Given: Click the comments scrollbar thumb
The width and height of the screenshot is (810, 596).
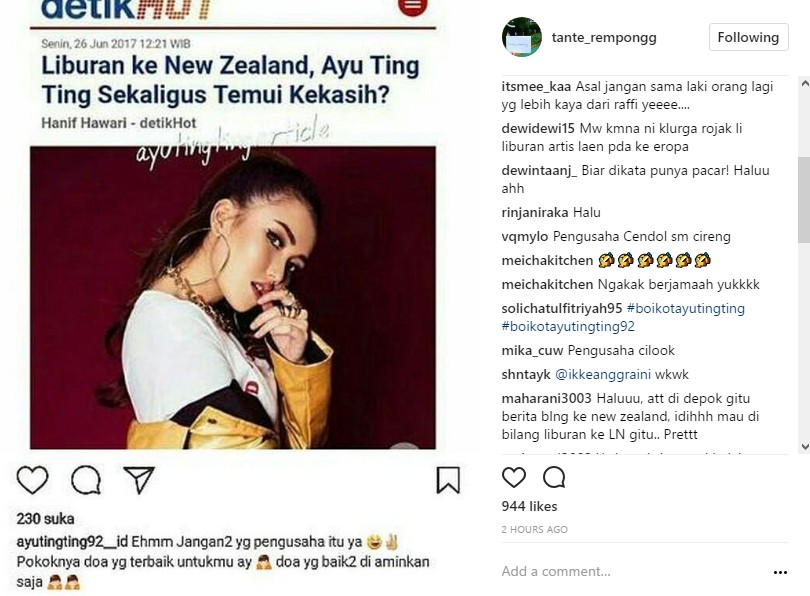Looking at the screenshot, I should [x=803, y=199].
